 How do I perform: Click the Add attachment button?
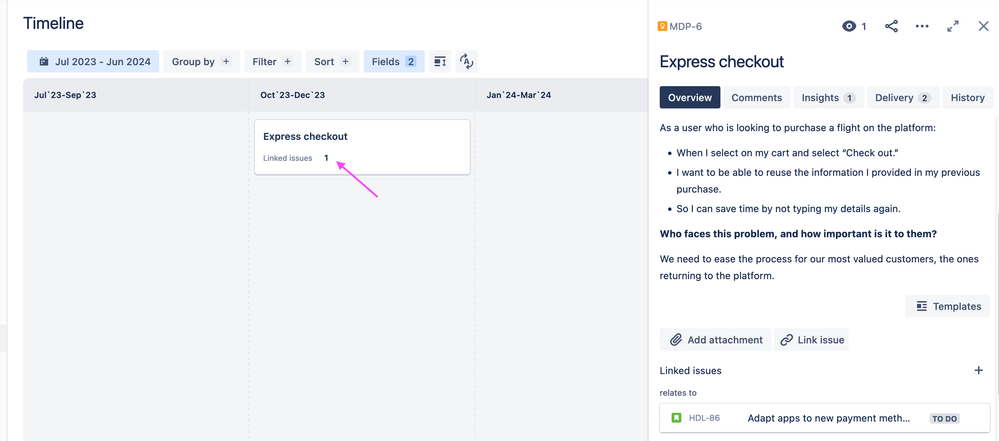tap(715, 340)
